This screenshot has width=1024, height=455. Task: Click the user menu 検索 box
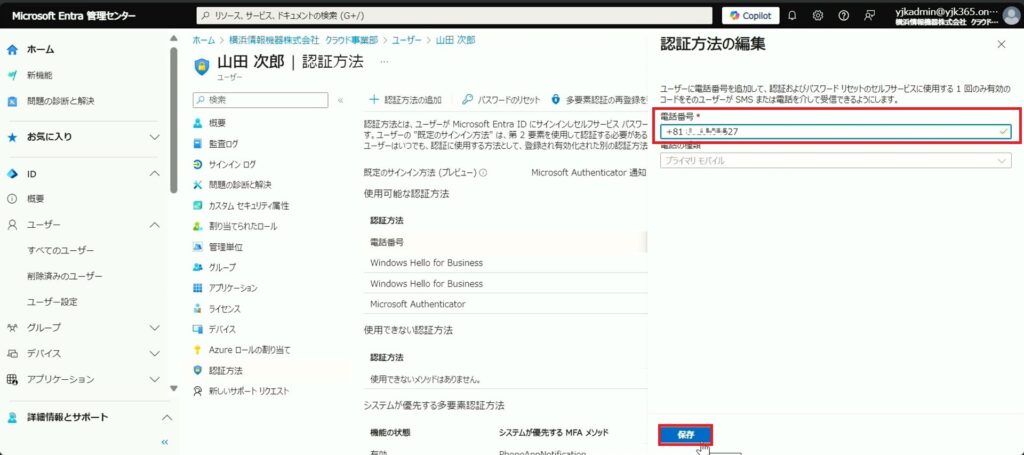(x=261, y=100)
